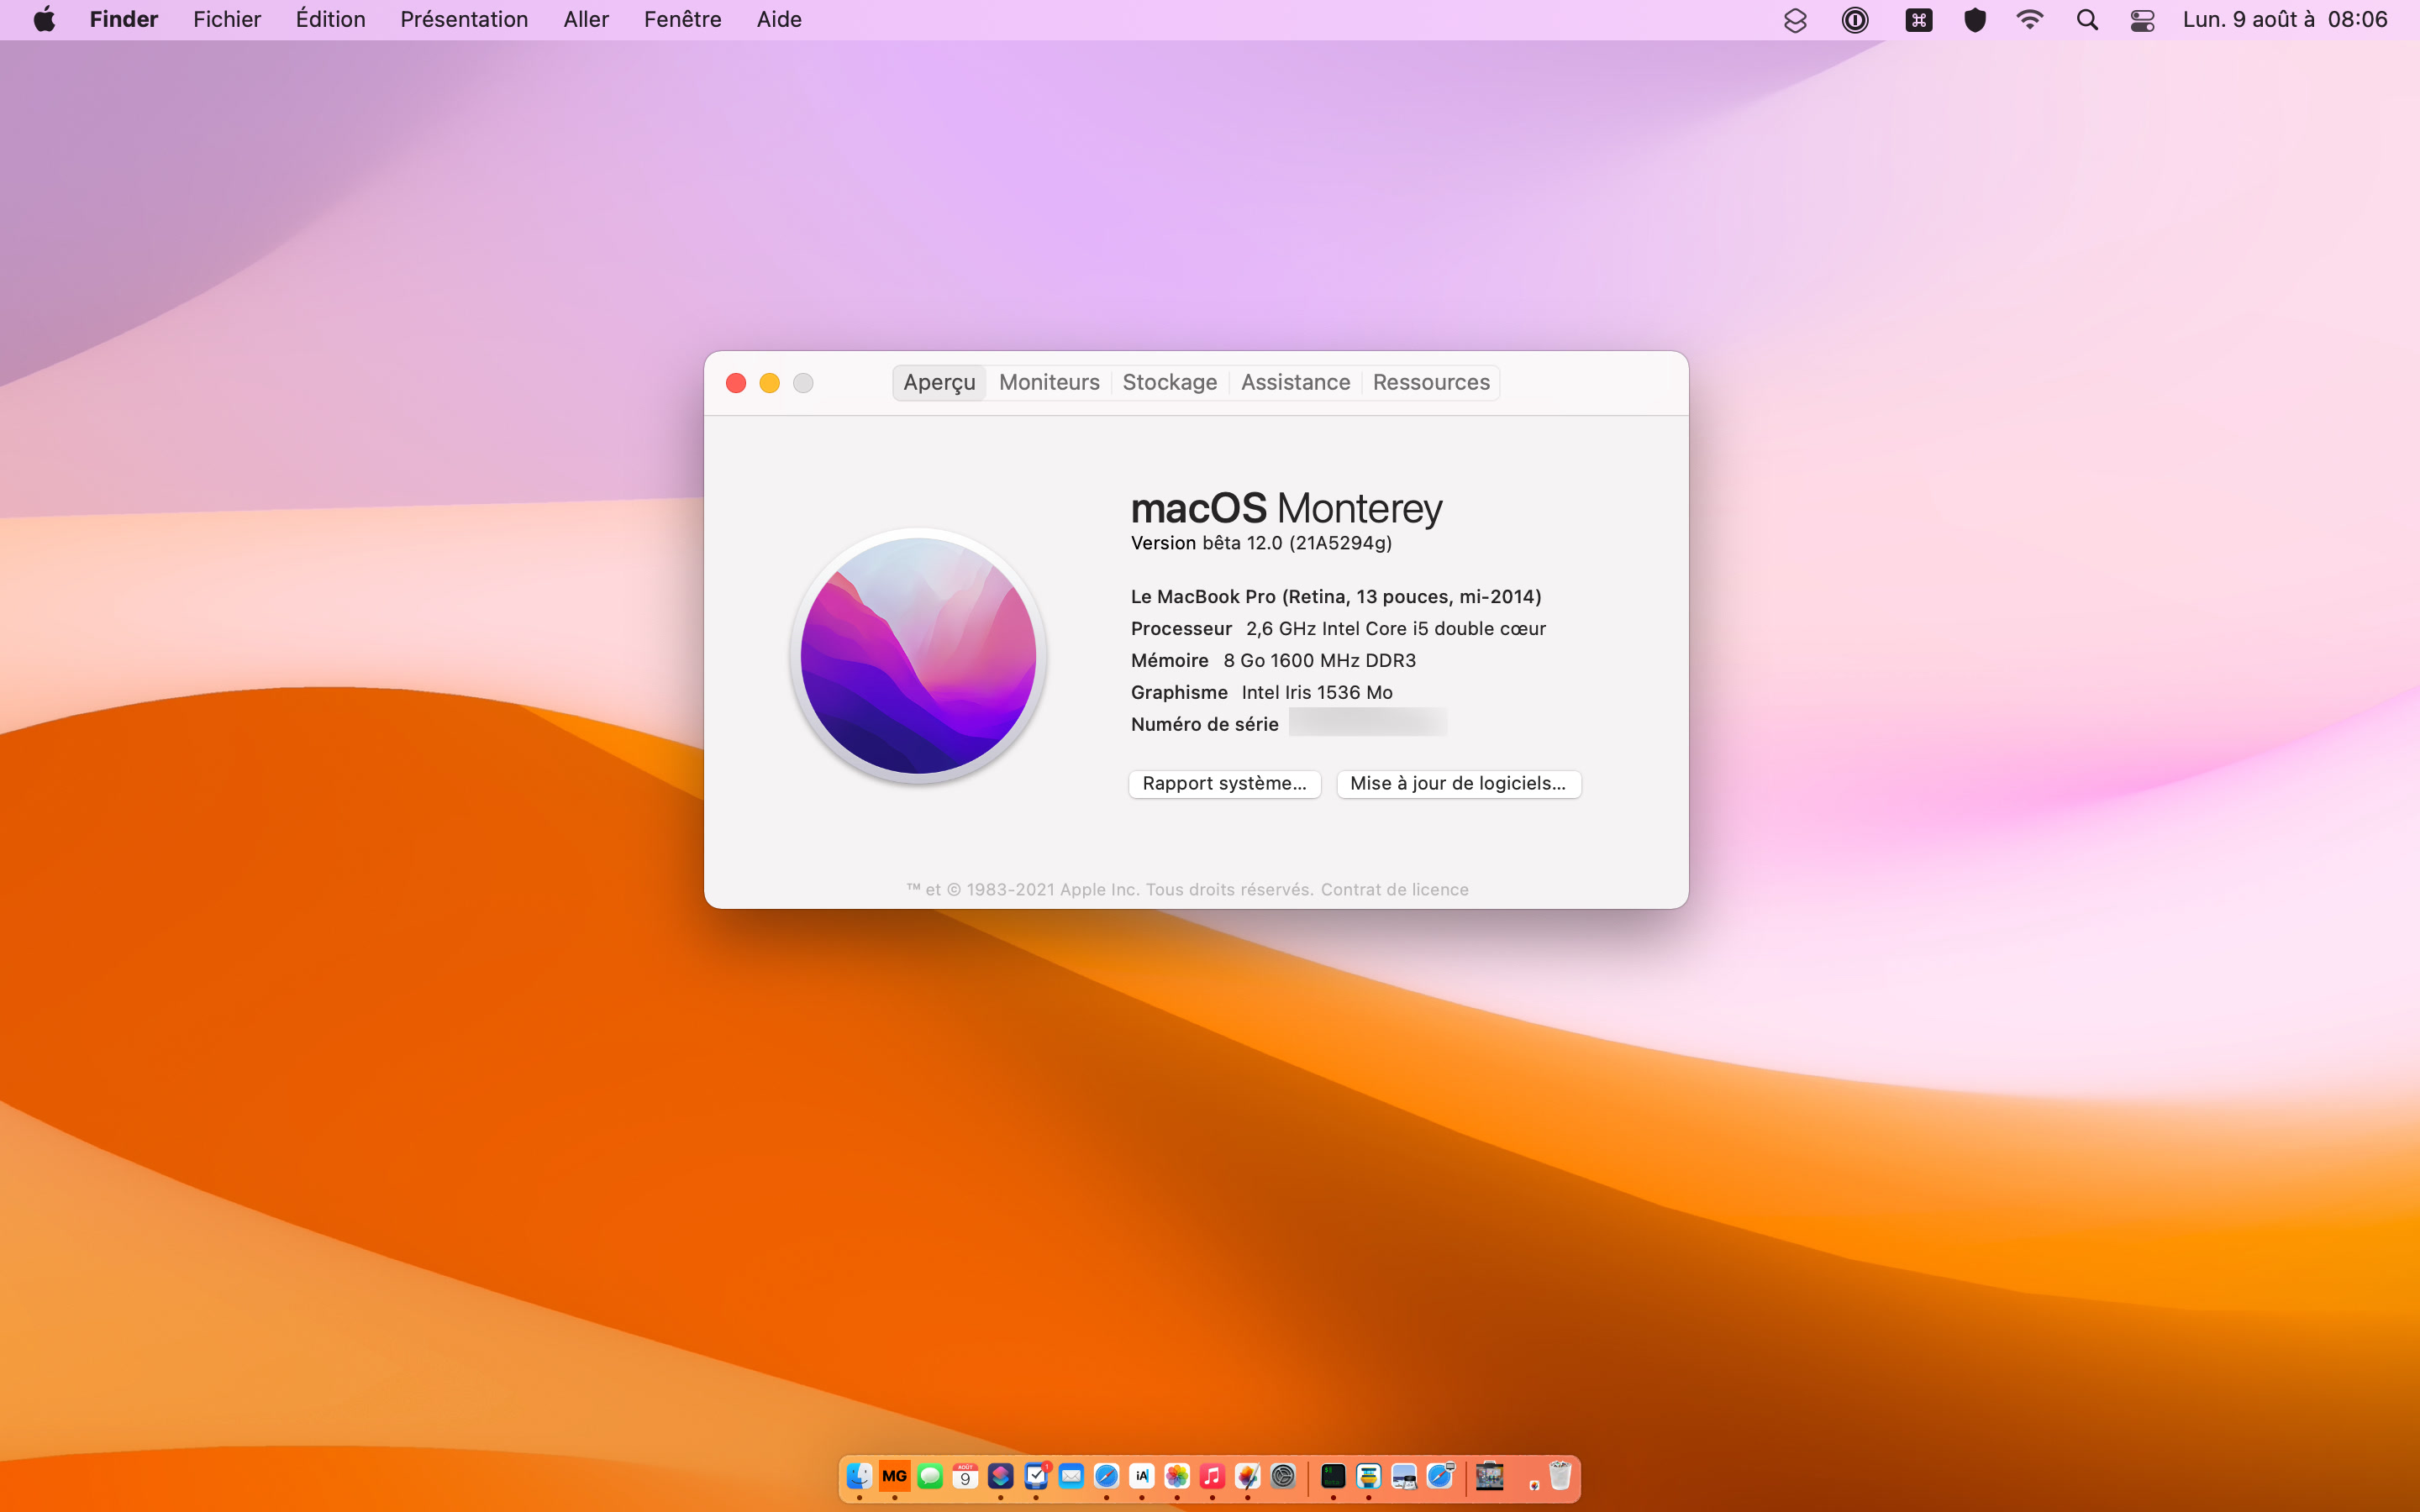Open Finder from the Dock
The width and height of the screenshot is (2420, 1512).
coord(859,1476)
